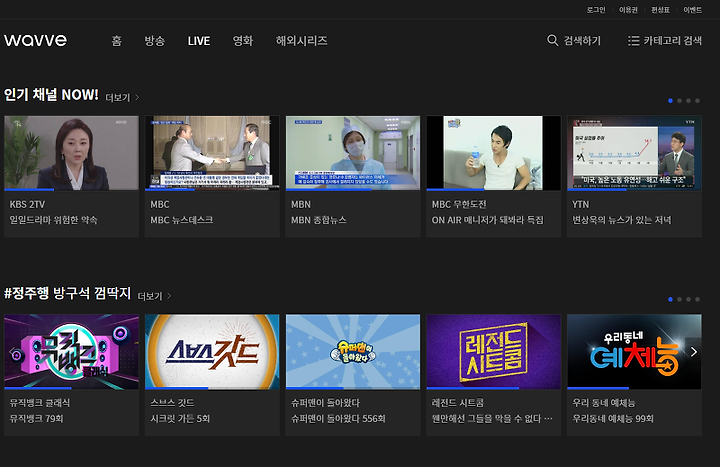Click 웬만해선 그들을 막을 수 없다 text
Image resolution: width=720 pixels, height=467 pixels.
coord(492,418)
